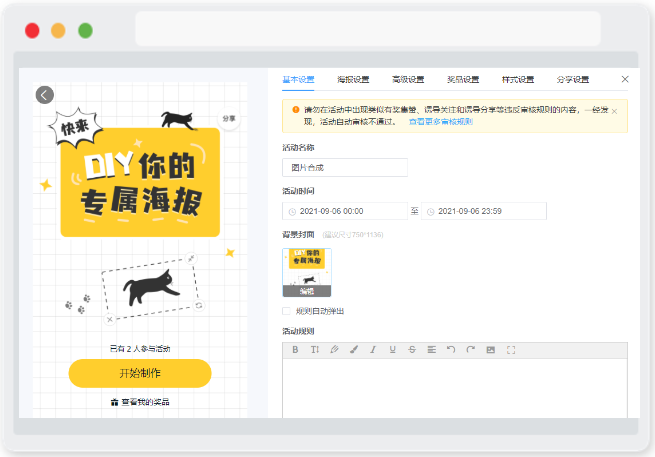Close the settings panel
The height and width of the screenshot is (457, 655).
coord(625,79)
